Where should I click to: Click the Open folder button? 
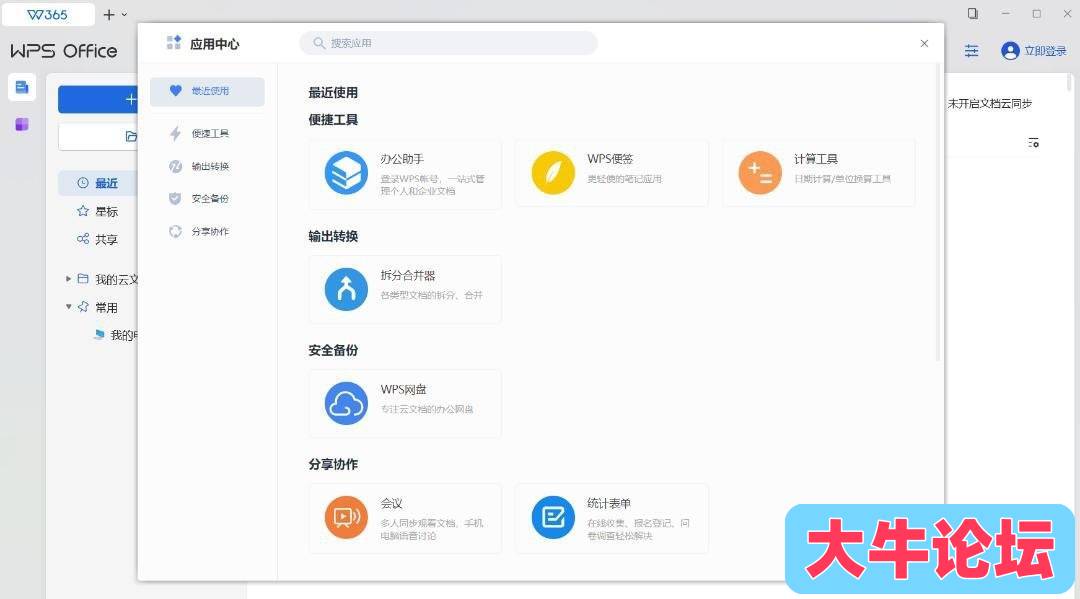coord(98,136)
